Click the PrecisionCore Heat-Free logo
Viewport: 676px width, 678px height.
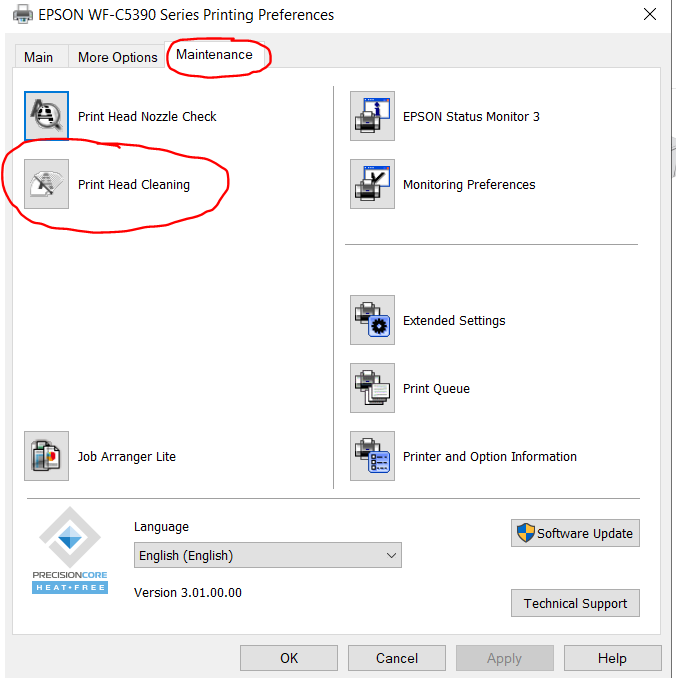tap(70, 550)
